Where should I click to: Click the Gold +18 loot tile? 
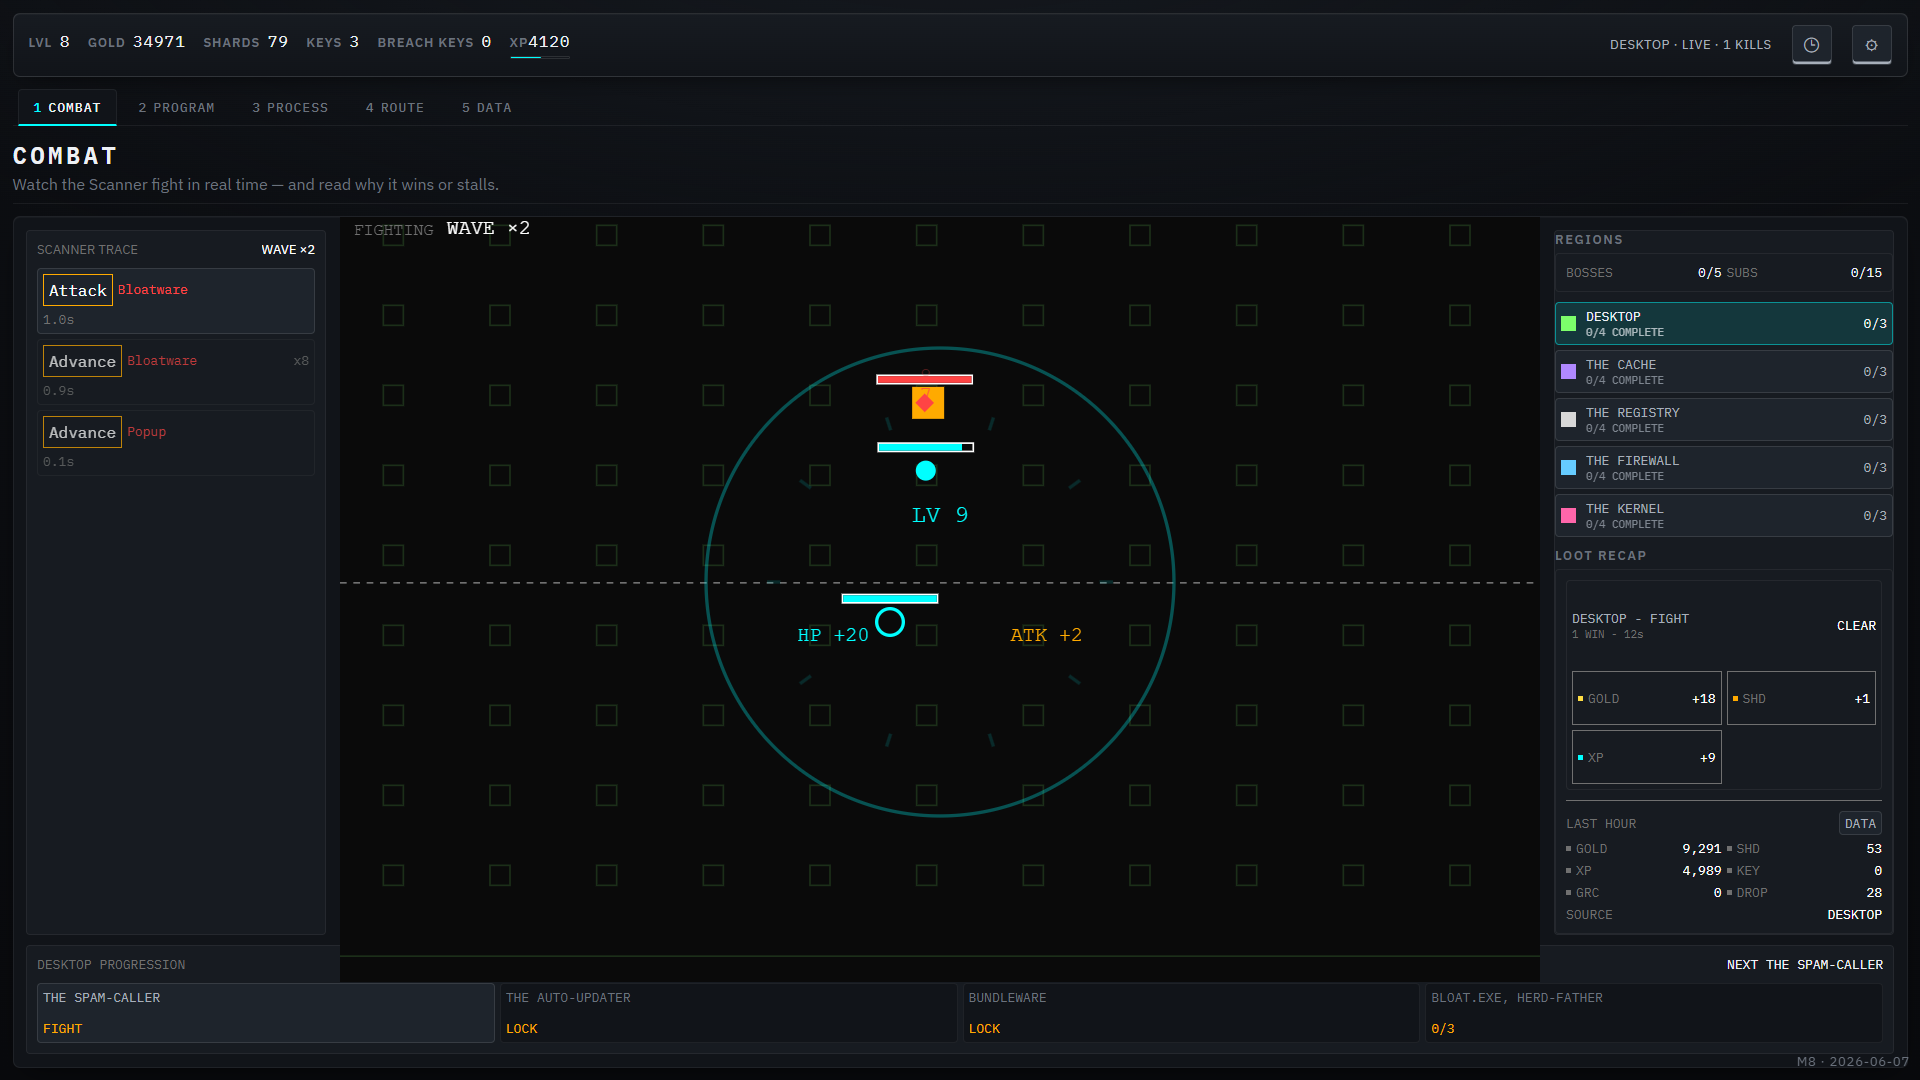click(x=1647, y=699)
